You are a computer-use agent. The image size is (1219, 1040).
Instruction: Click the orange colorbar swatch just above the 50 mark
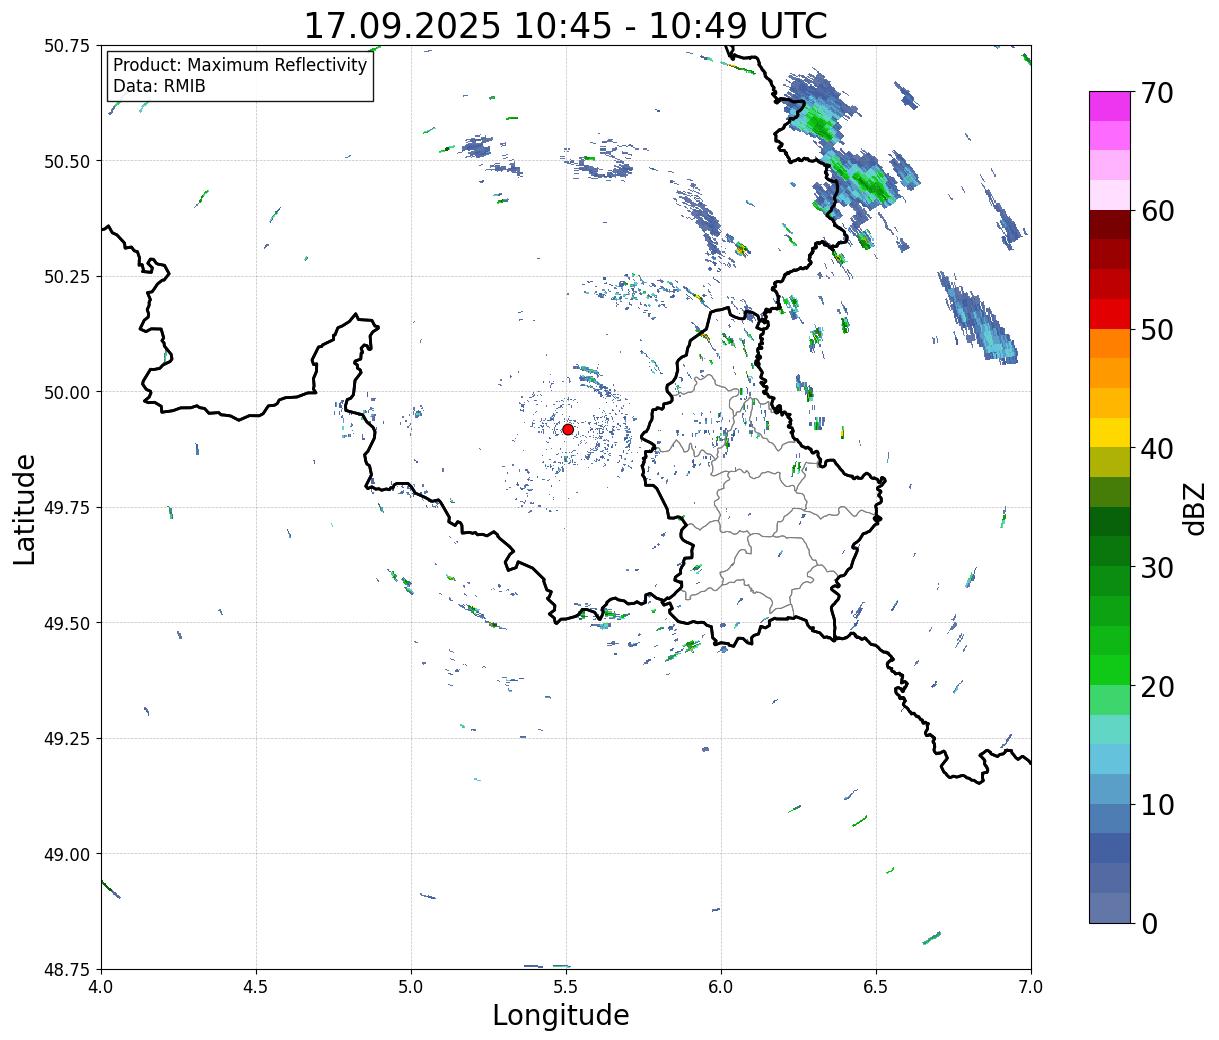pyautogui.click(x=1110, y=343)
